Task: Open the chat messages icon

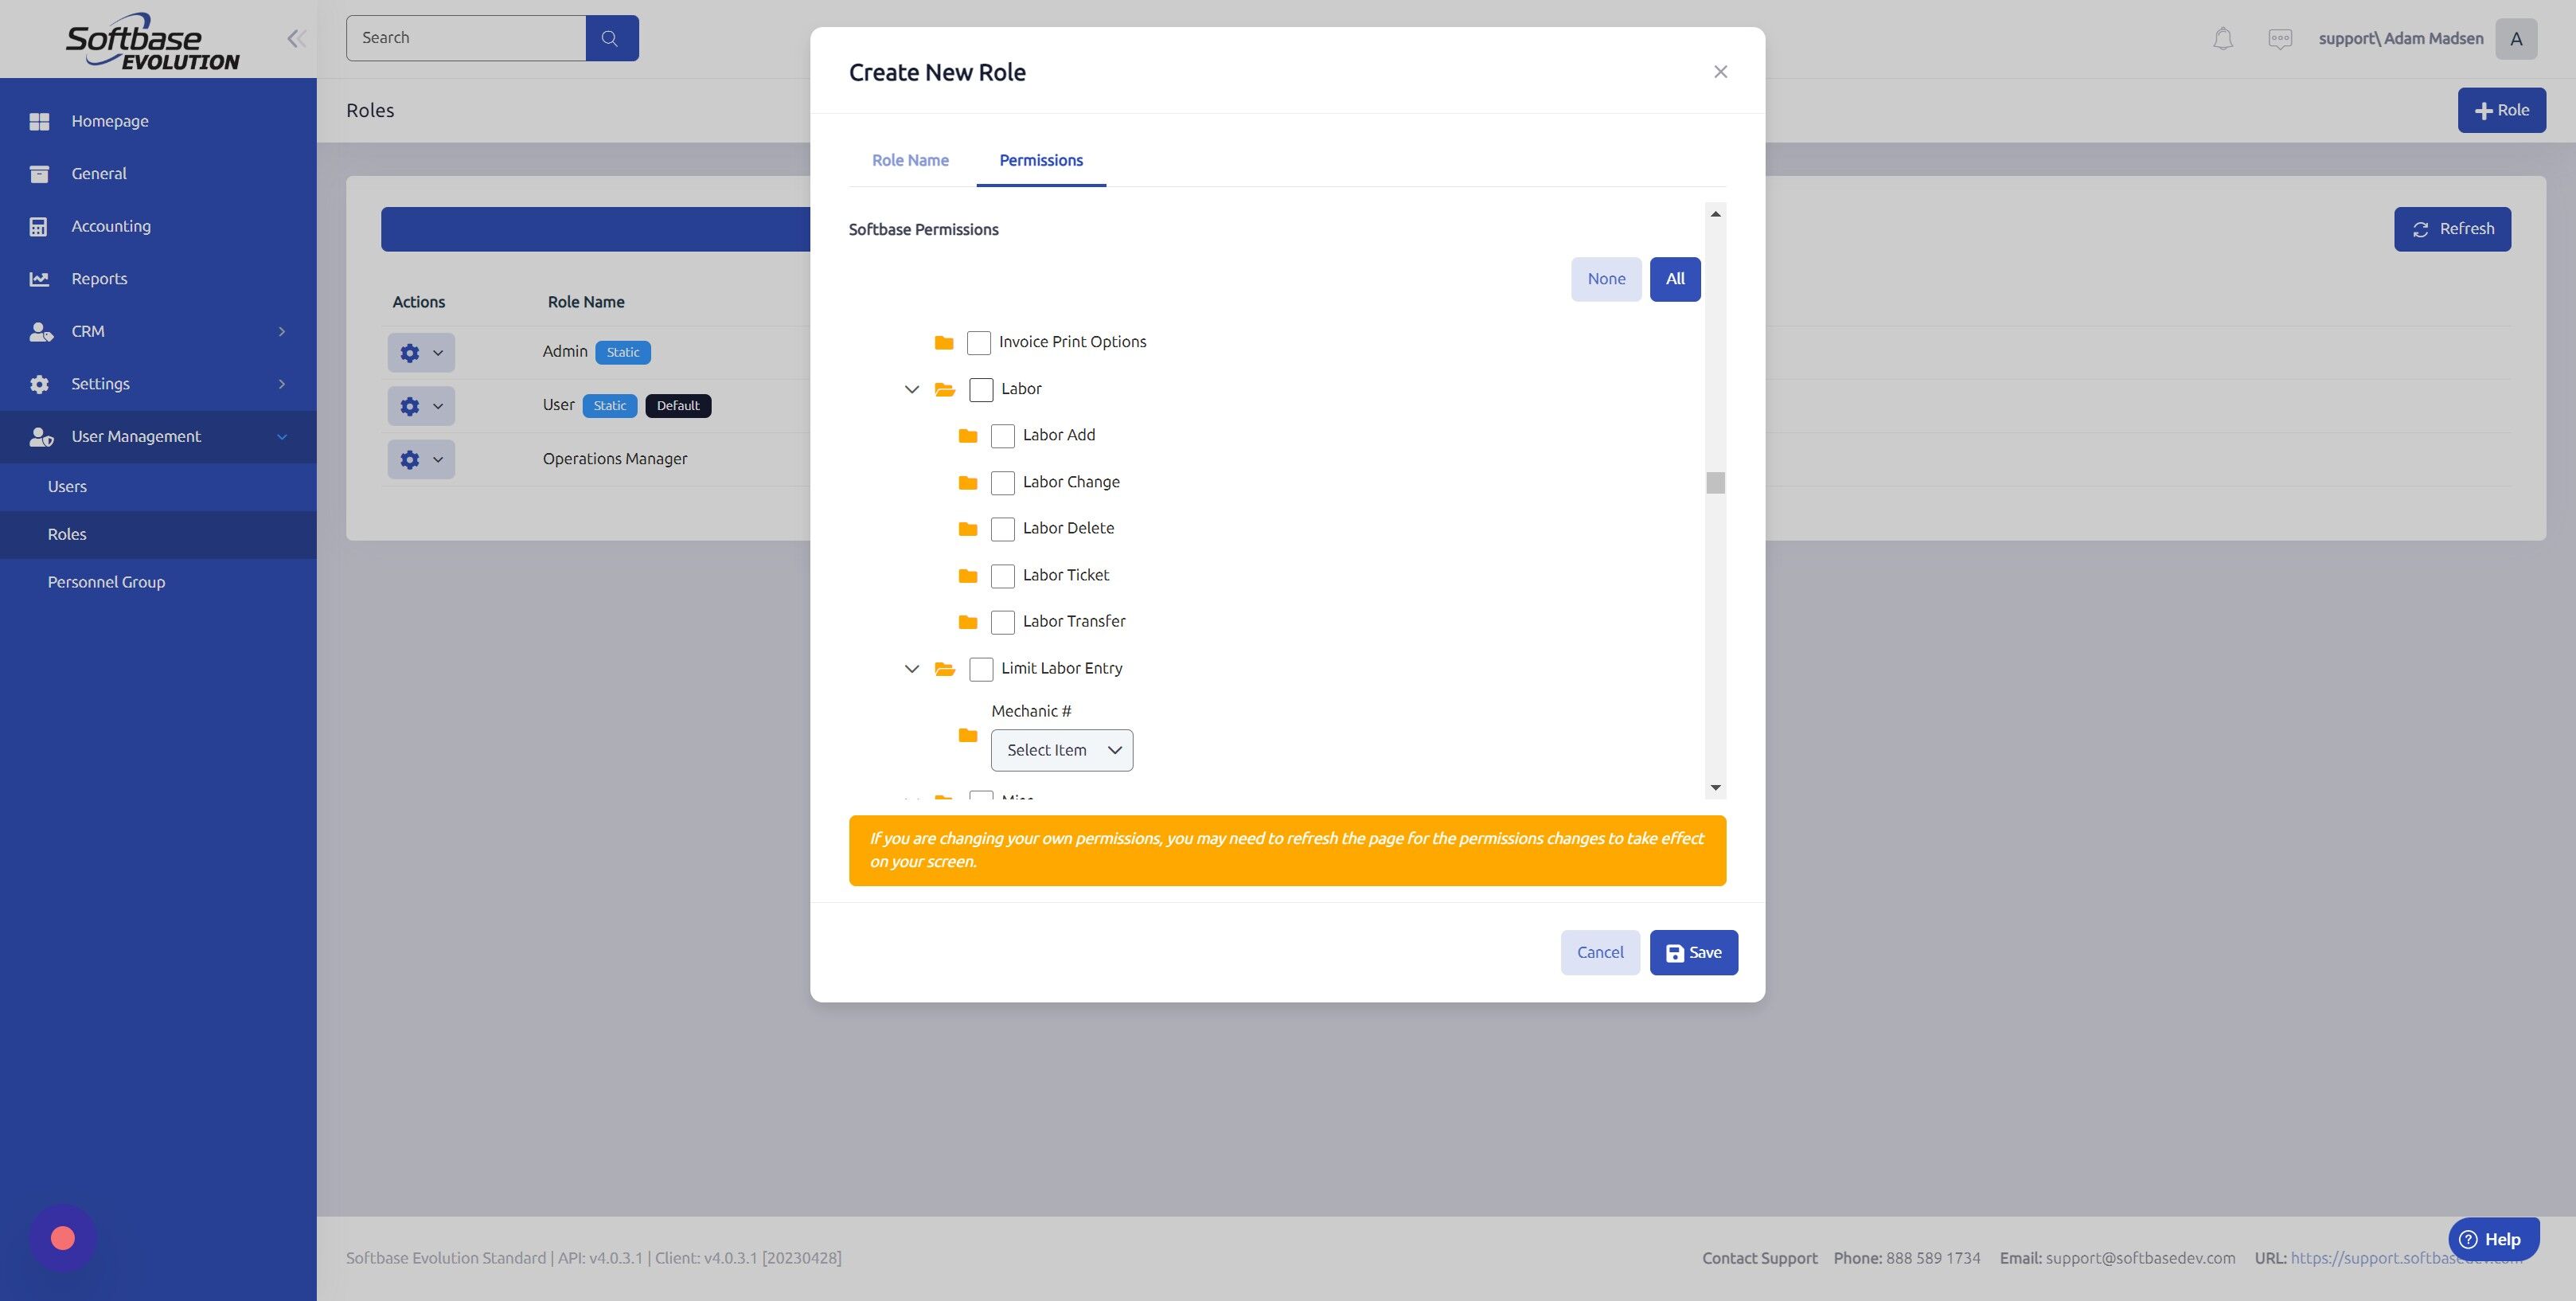Action: click(2281, 38)
